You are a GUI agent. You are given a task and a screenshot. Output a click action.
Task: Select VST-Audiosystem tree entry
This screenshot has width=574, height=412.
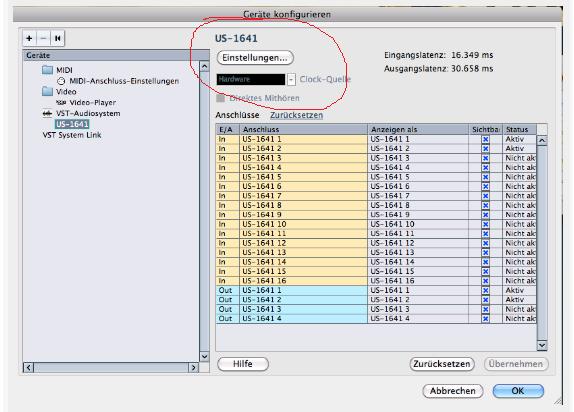click(x=88, y=114)
